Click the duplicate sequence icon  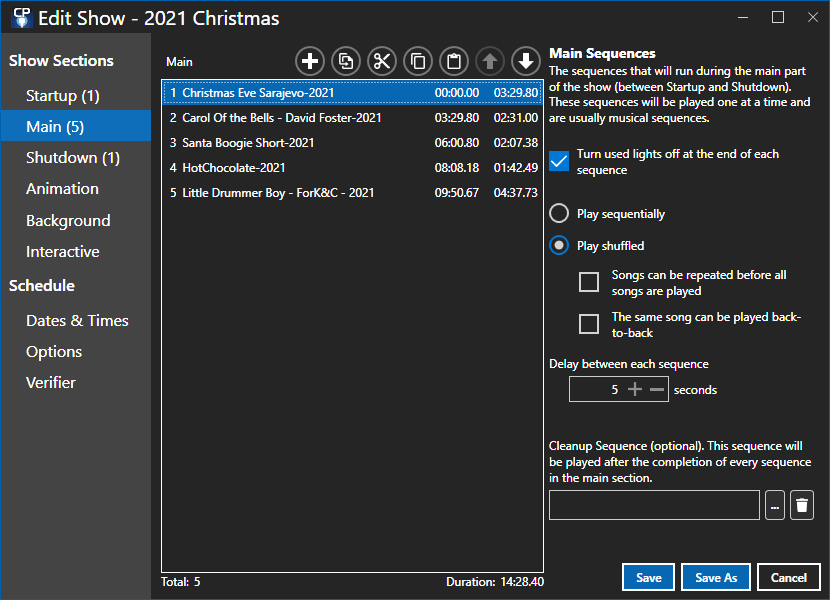(346, 61)
